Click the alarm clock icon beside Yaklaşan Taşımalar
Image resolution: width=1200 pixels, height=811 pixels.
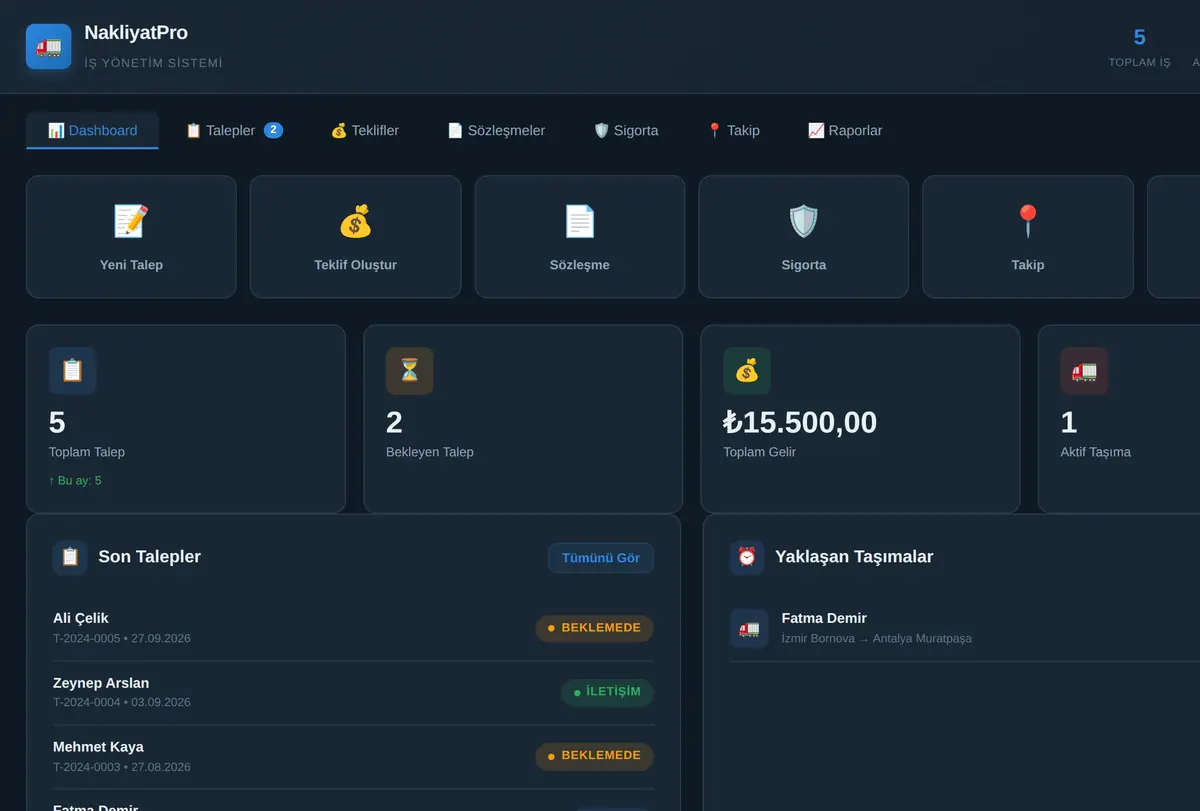[747, 557]
